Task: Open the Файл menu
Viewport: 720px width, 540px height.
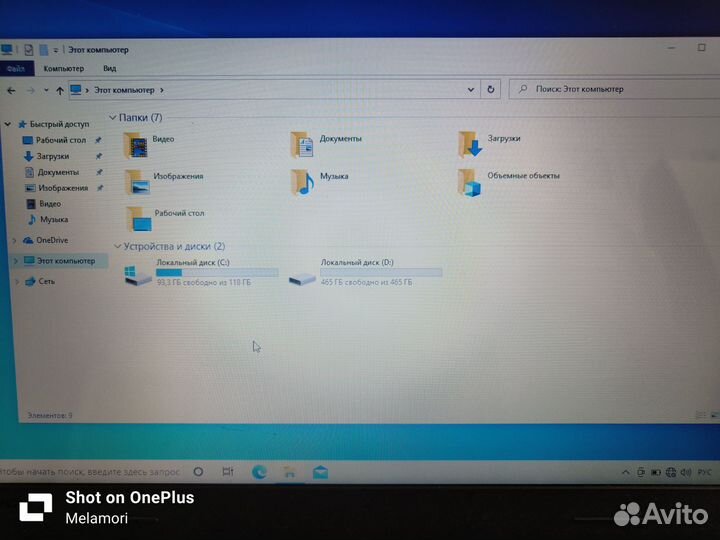Action: (x=16, y=69)
